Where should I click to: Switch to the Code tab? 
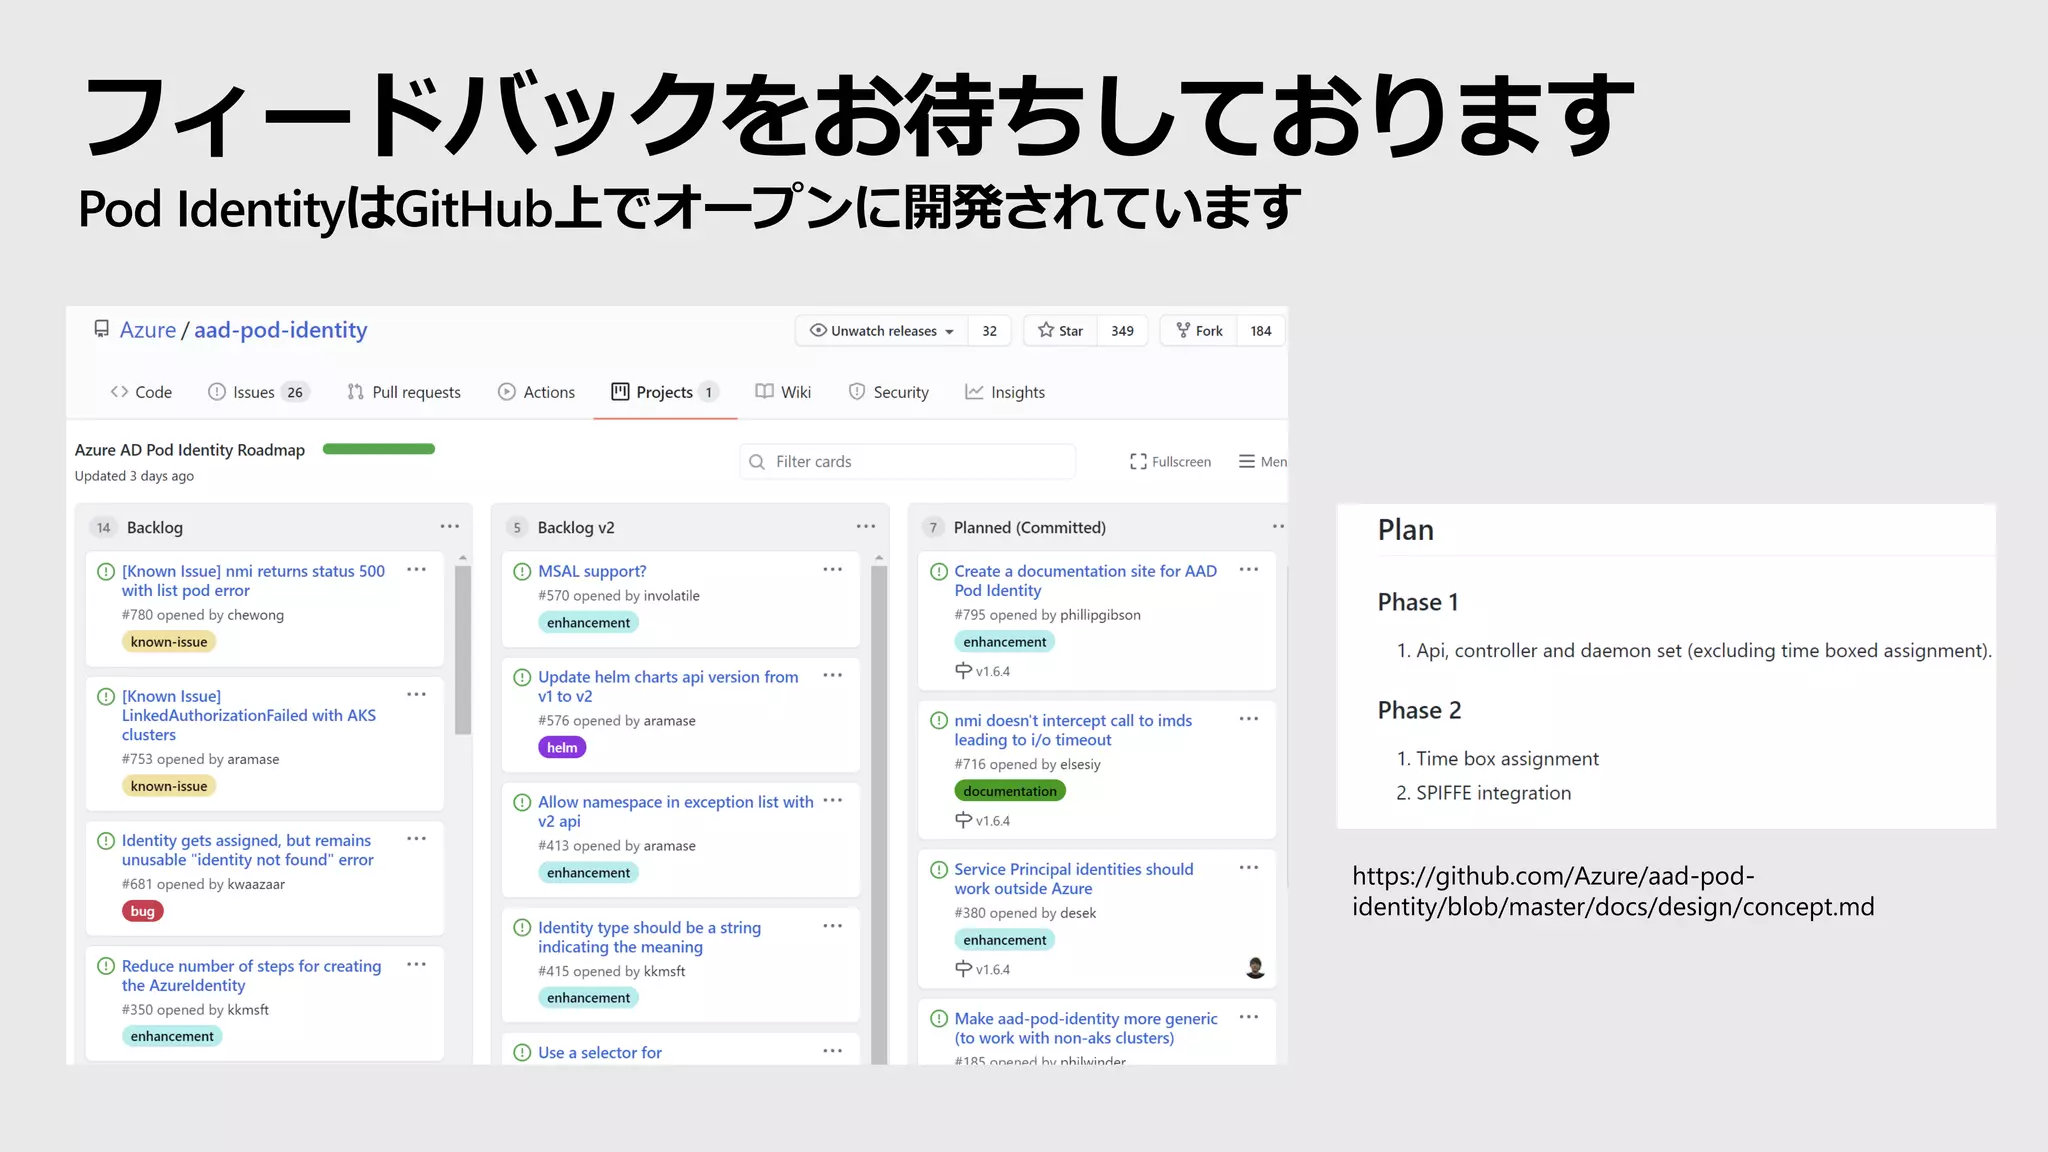click(x=141, y=392)
